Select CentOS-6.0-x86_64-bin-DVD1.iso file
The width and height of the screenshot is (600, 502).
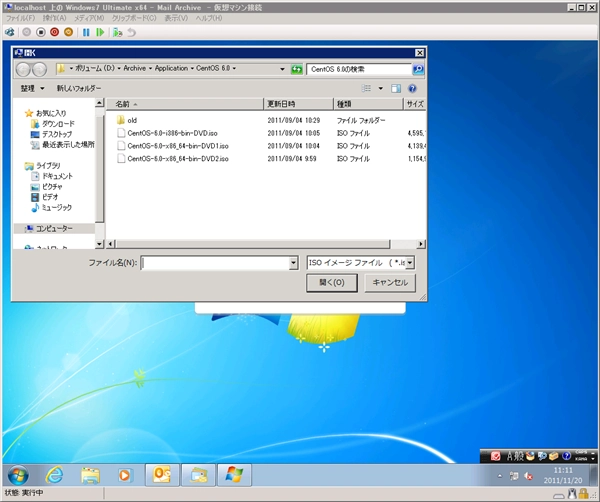pyautogui.click(x=178, y=146)
